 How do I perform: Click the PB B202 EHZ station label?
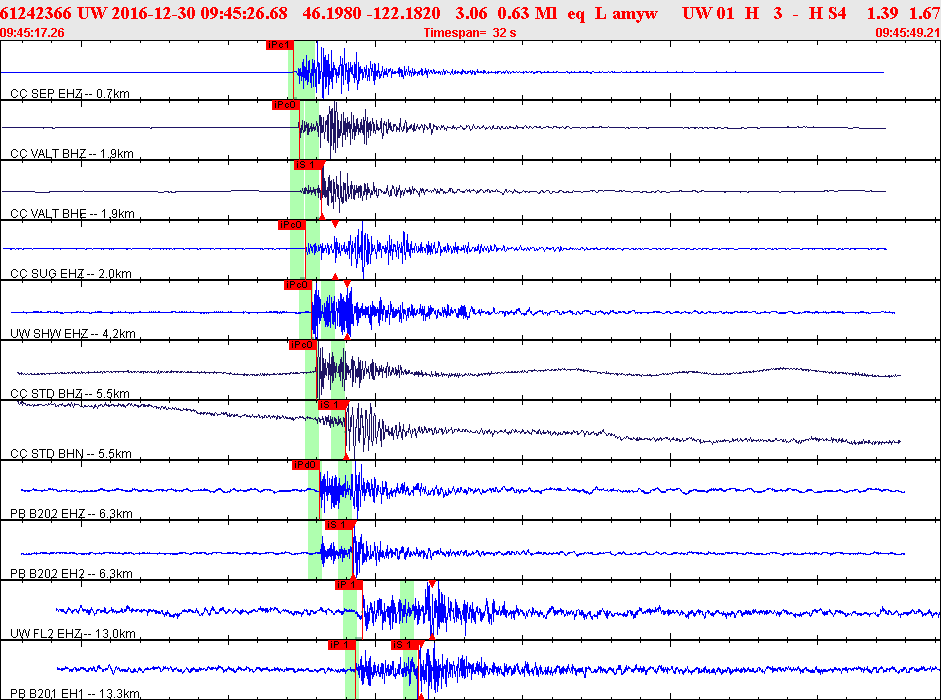71,514
